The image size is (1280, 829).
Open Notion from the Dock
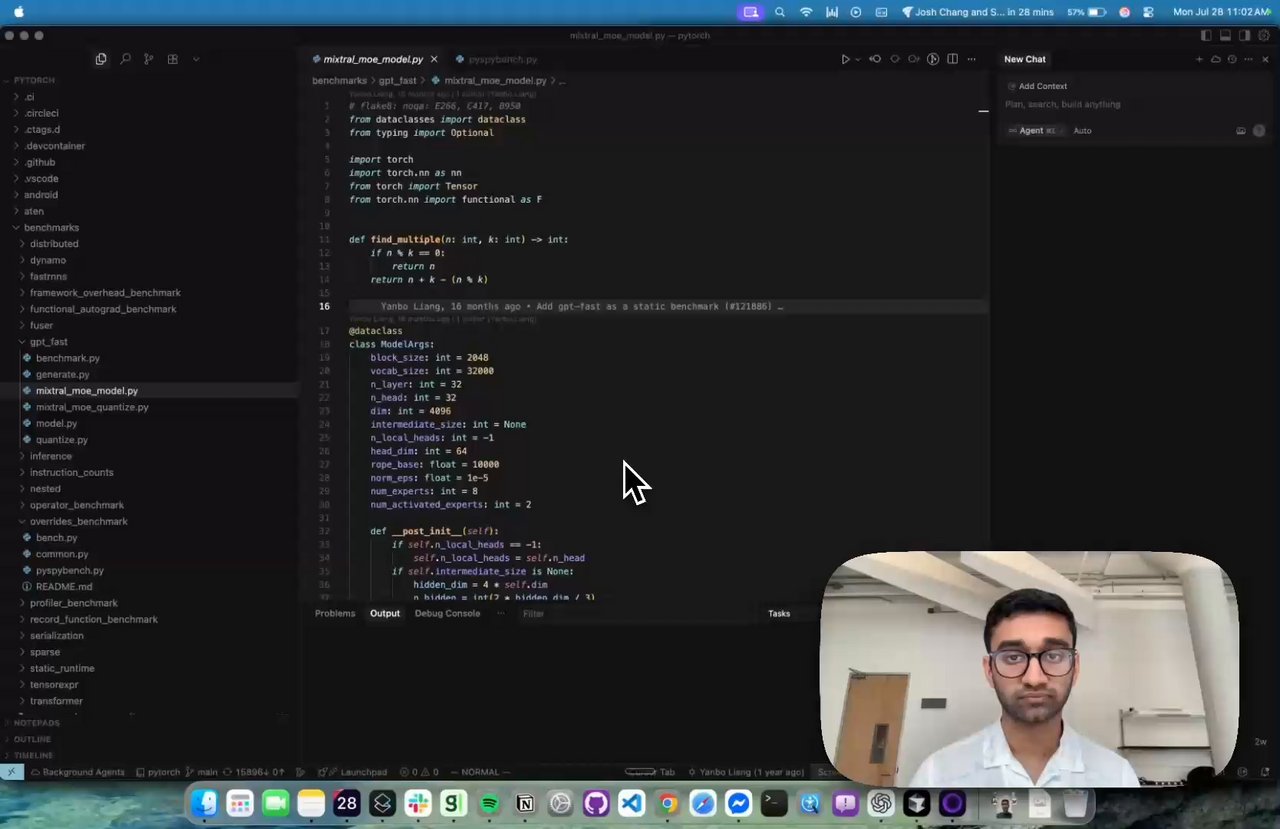coord(525,803)
